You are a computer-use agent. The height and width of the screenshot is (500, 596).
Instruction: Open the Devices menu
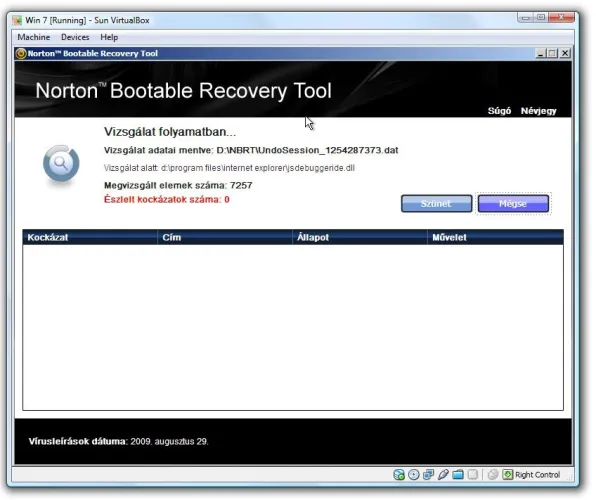click(x=75, y=37)
